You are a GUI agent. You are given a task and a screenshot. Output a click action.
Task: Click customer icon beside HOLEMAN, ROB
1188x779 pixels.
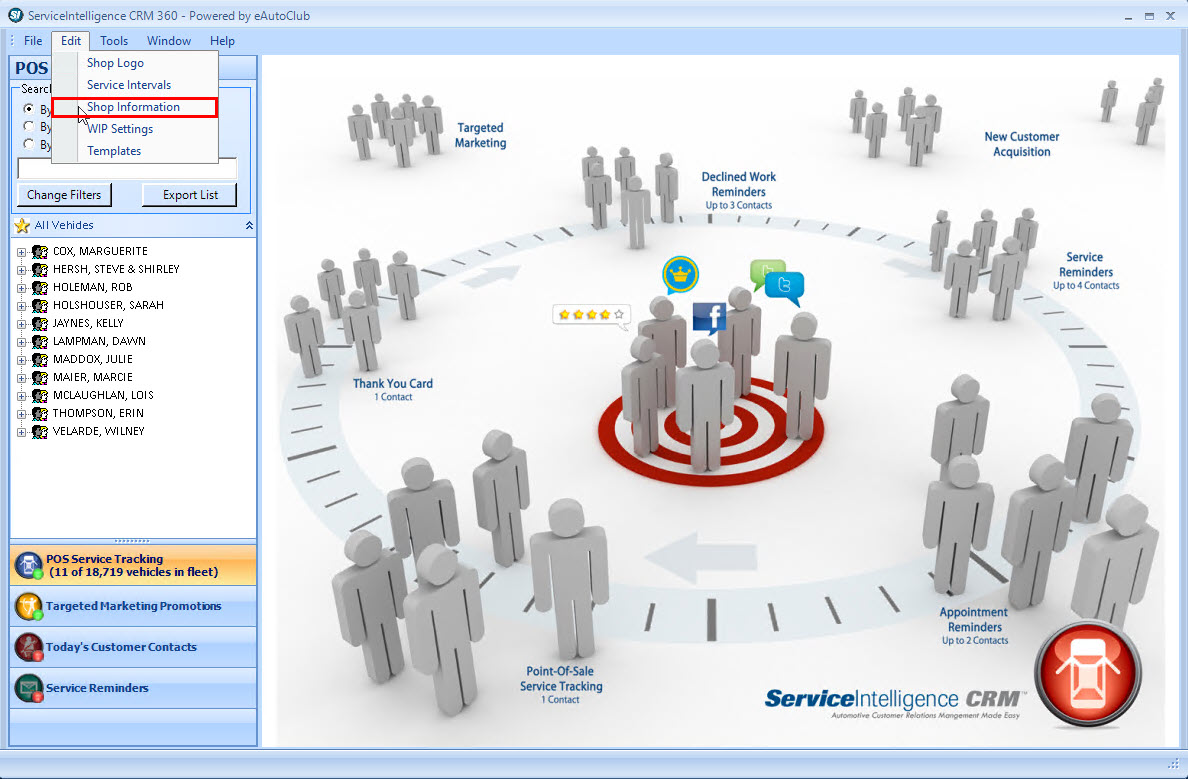(39, 288)
